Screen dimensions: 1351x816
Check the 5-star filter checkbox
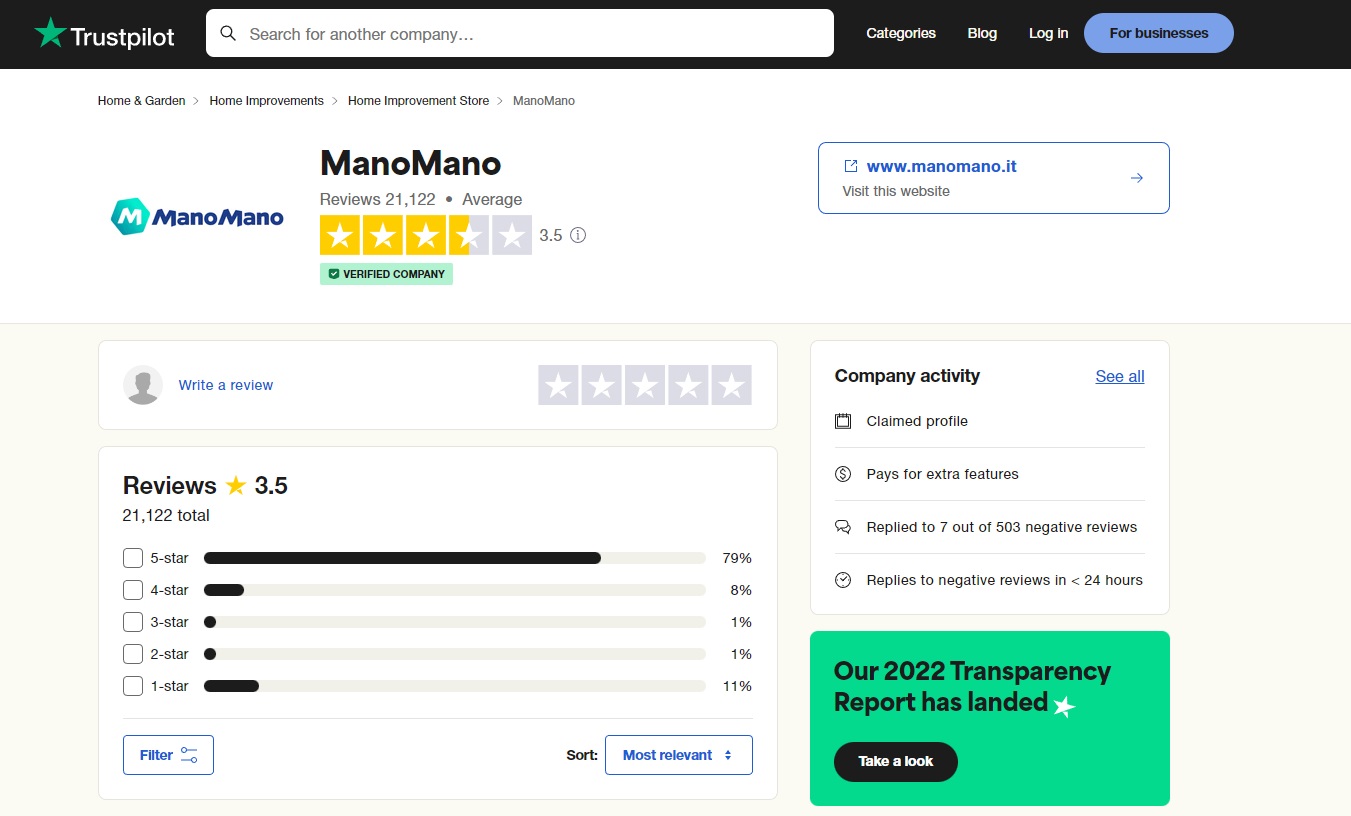[x=133, y=558]
